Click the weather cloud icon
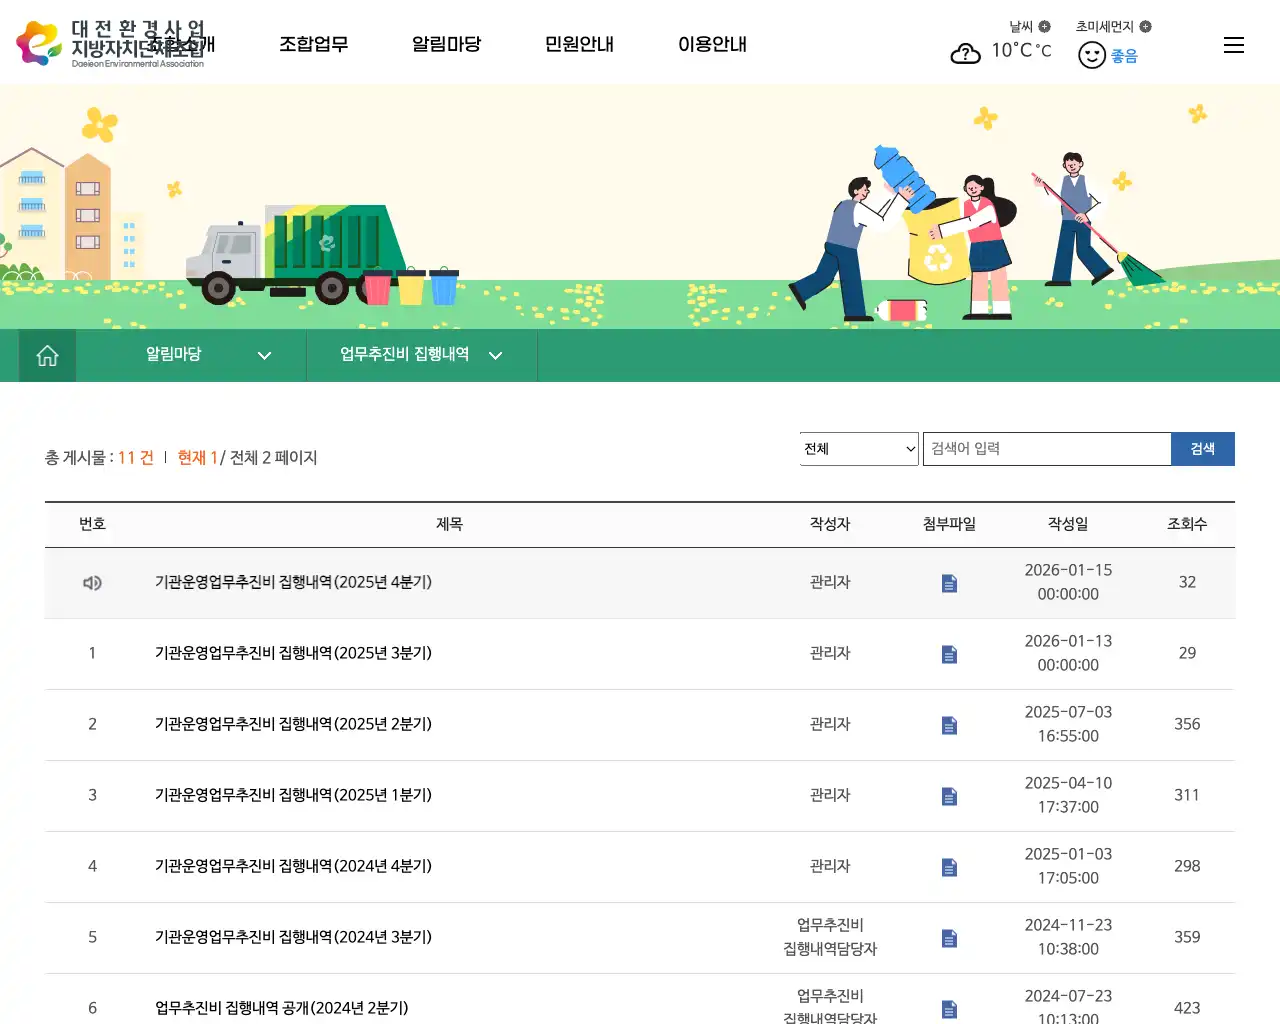Image resolution: width=1280 pixels, height=1024 pixels. pos(965,53)
